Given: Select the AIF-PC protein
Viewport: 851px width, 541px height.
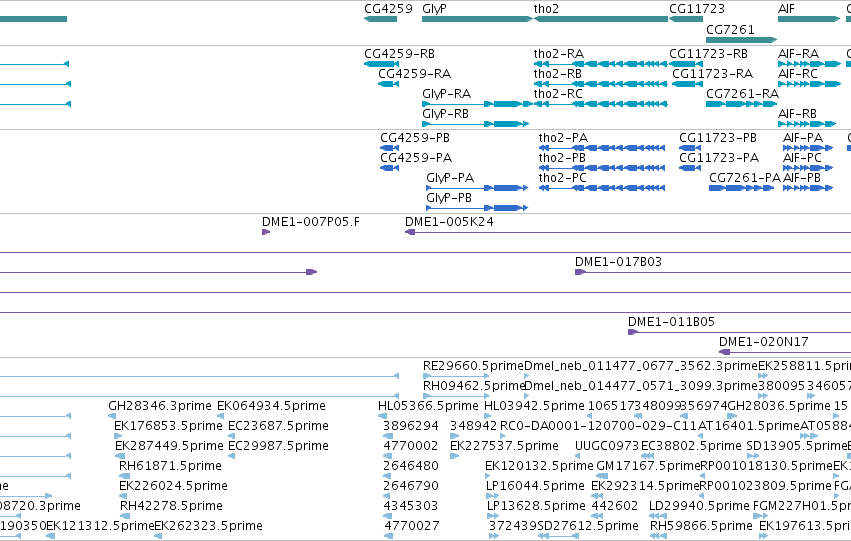Looking at the screenshot, I should tap(808, 168).
